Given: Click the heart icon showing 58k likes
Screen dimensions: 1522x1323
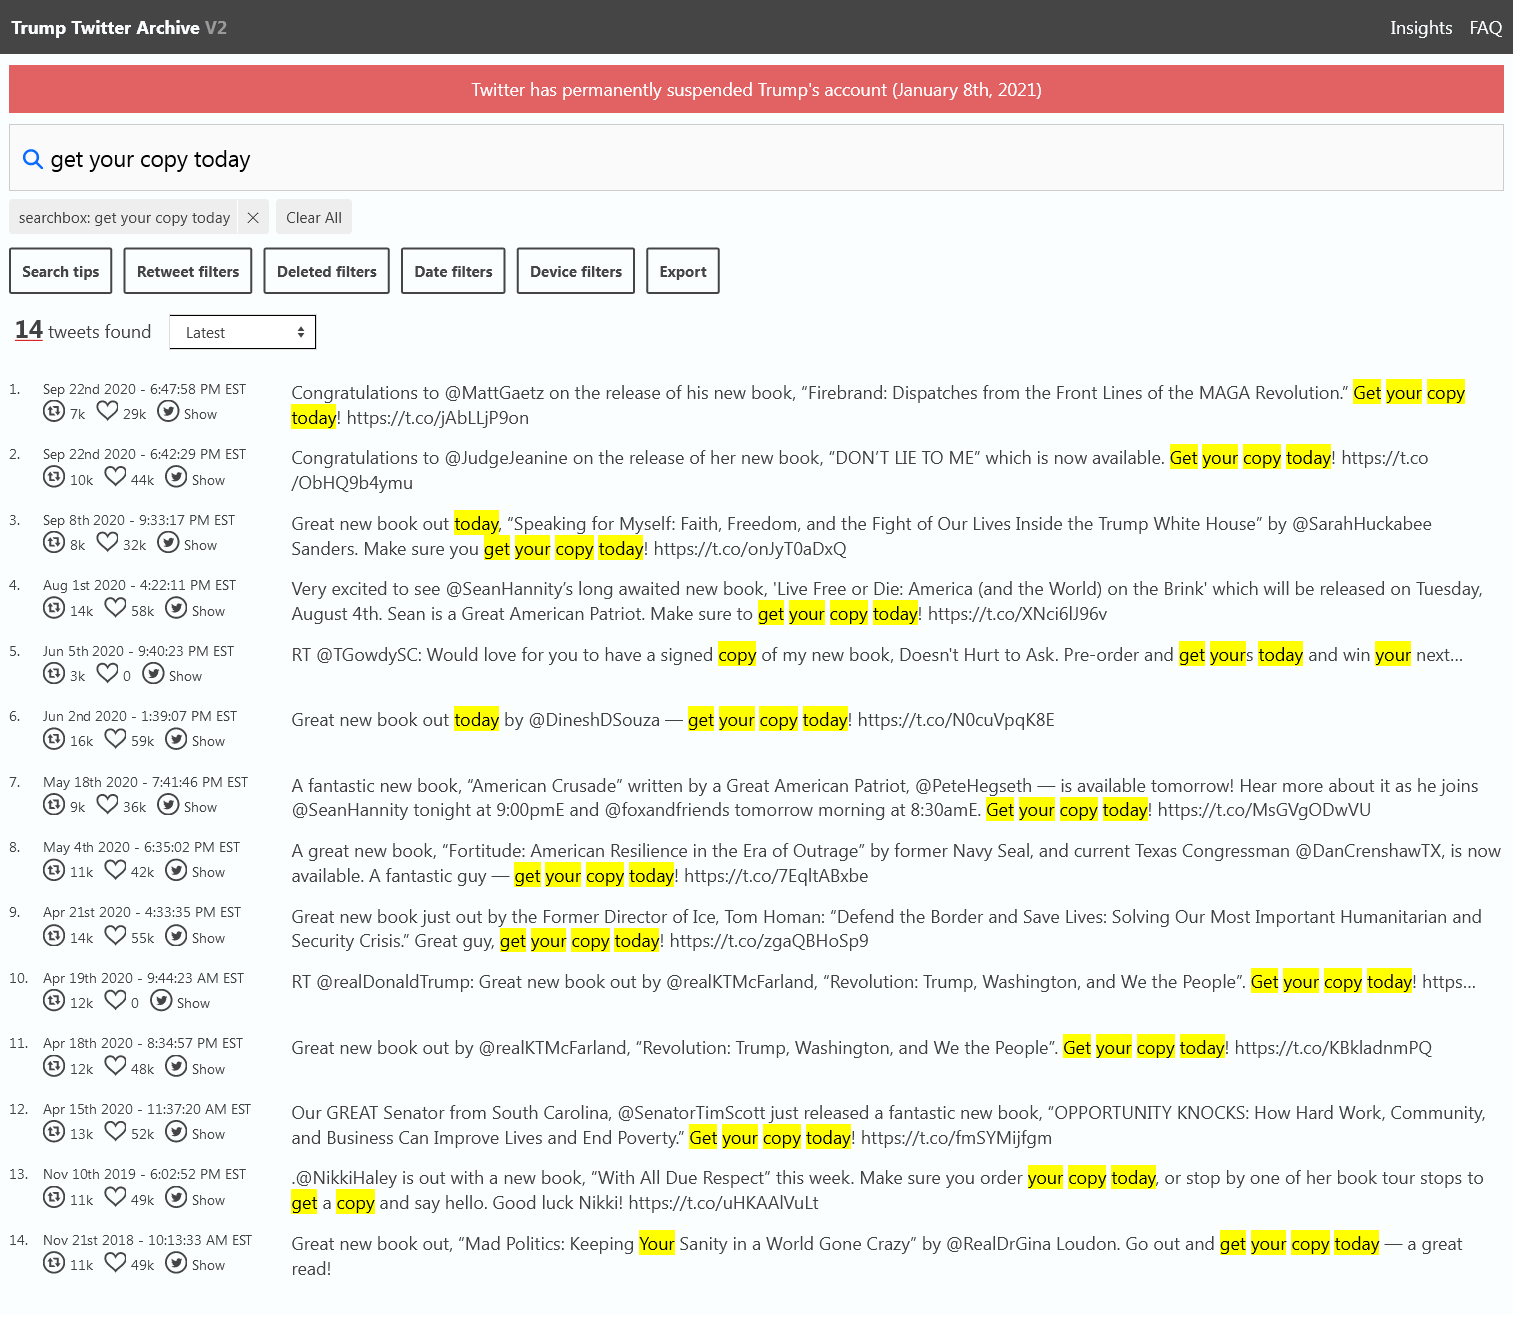Looking at the screenshot, I should click(115, 608).
